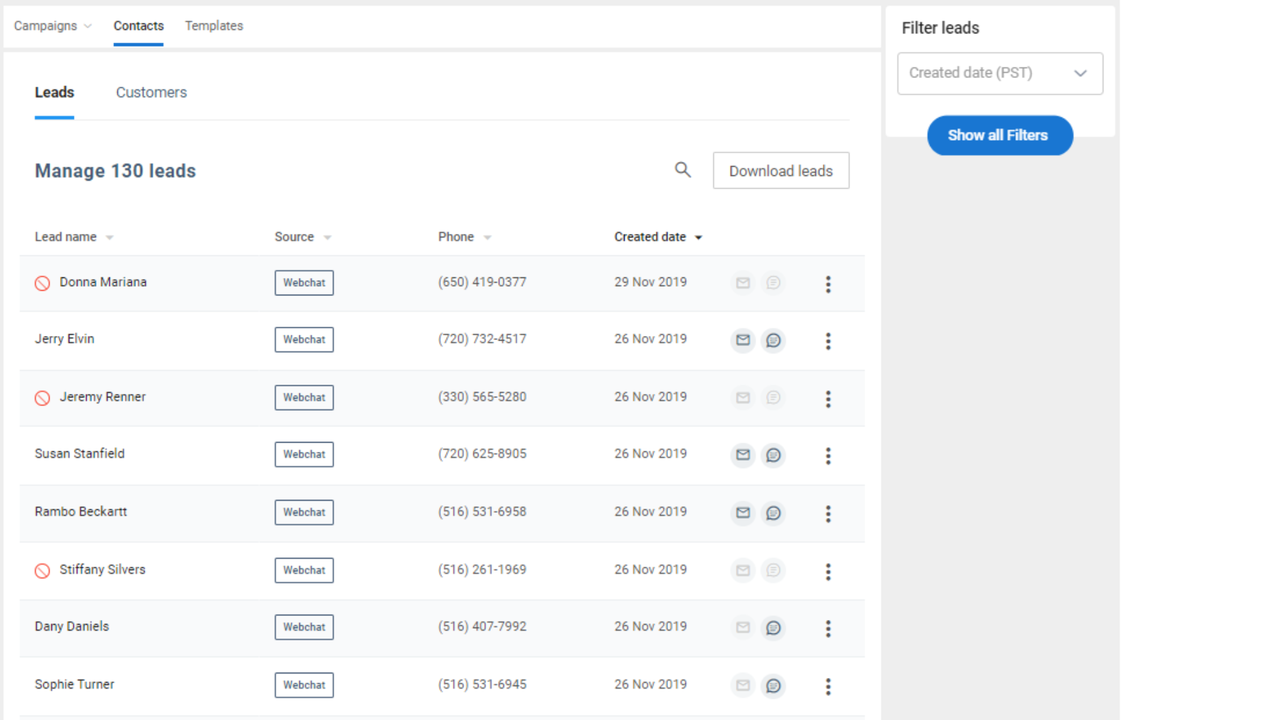Click the search magnifier icon
The image size is (1280, 720).
pyautogui.click(x=683, y=170)
